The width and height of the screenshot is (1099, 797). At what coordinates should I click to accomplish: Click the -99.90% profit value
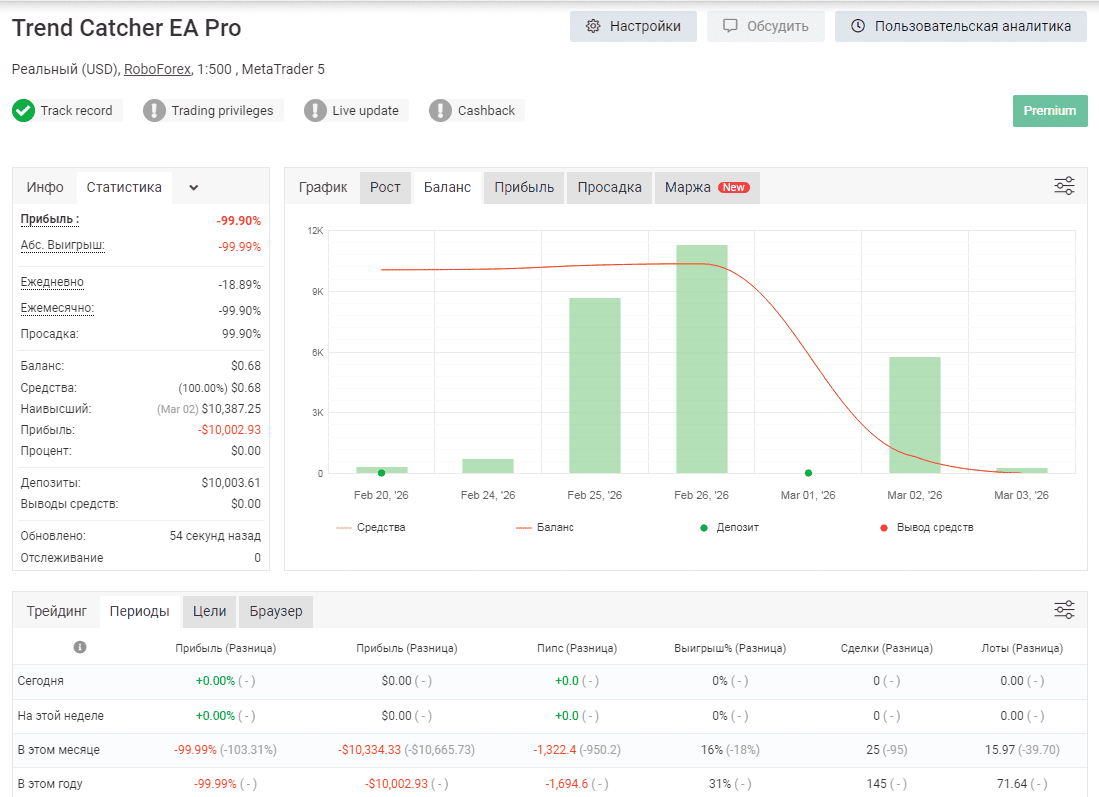[238, 221]
